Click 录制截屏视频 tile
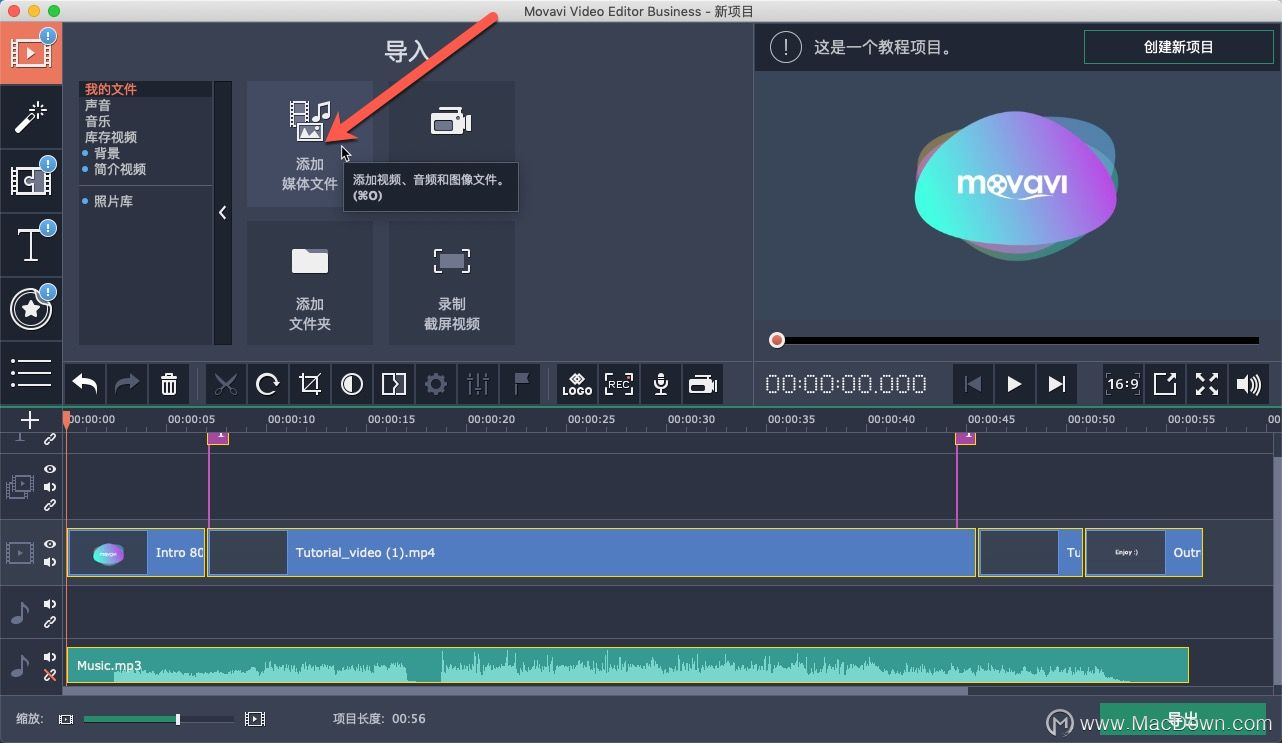 (452, 284)
